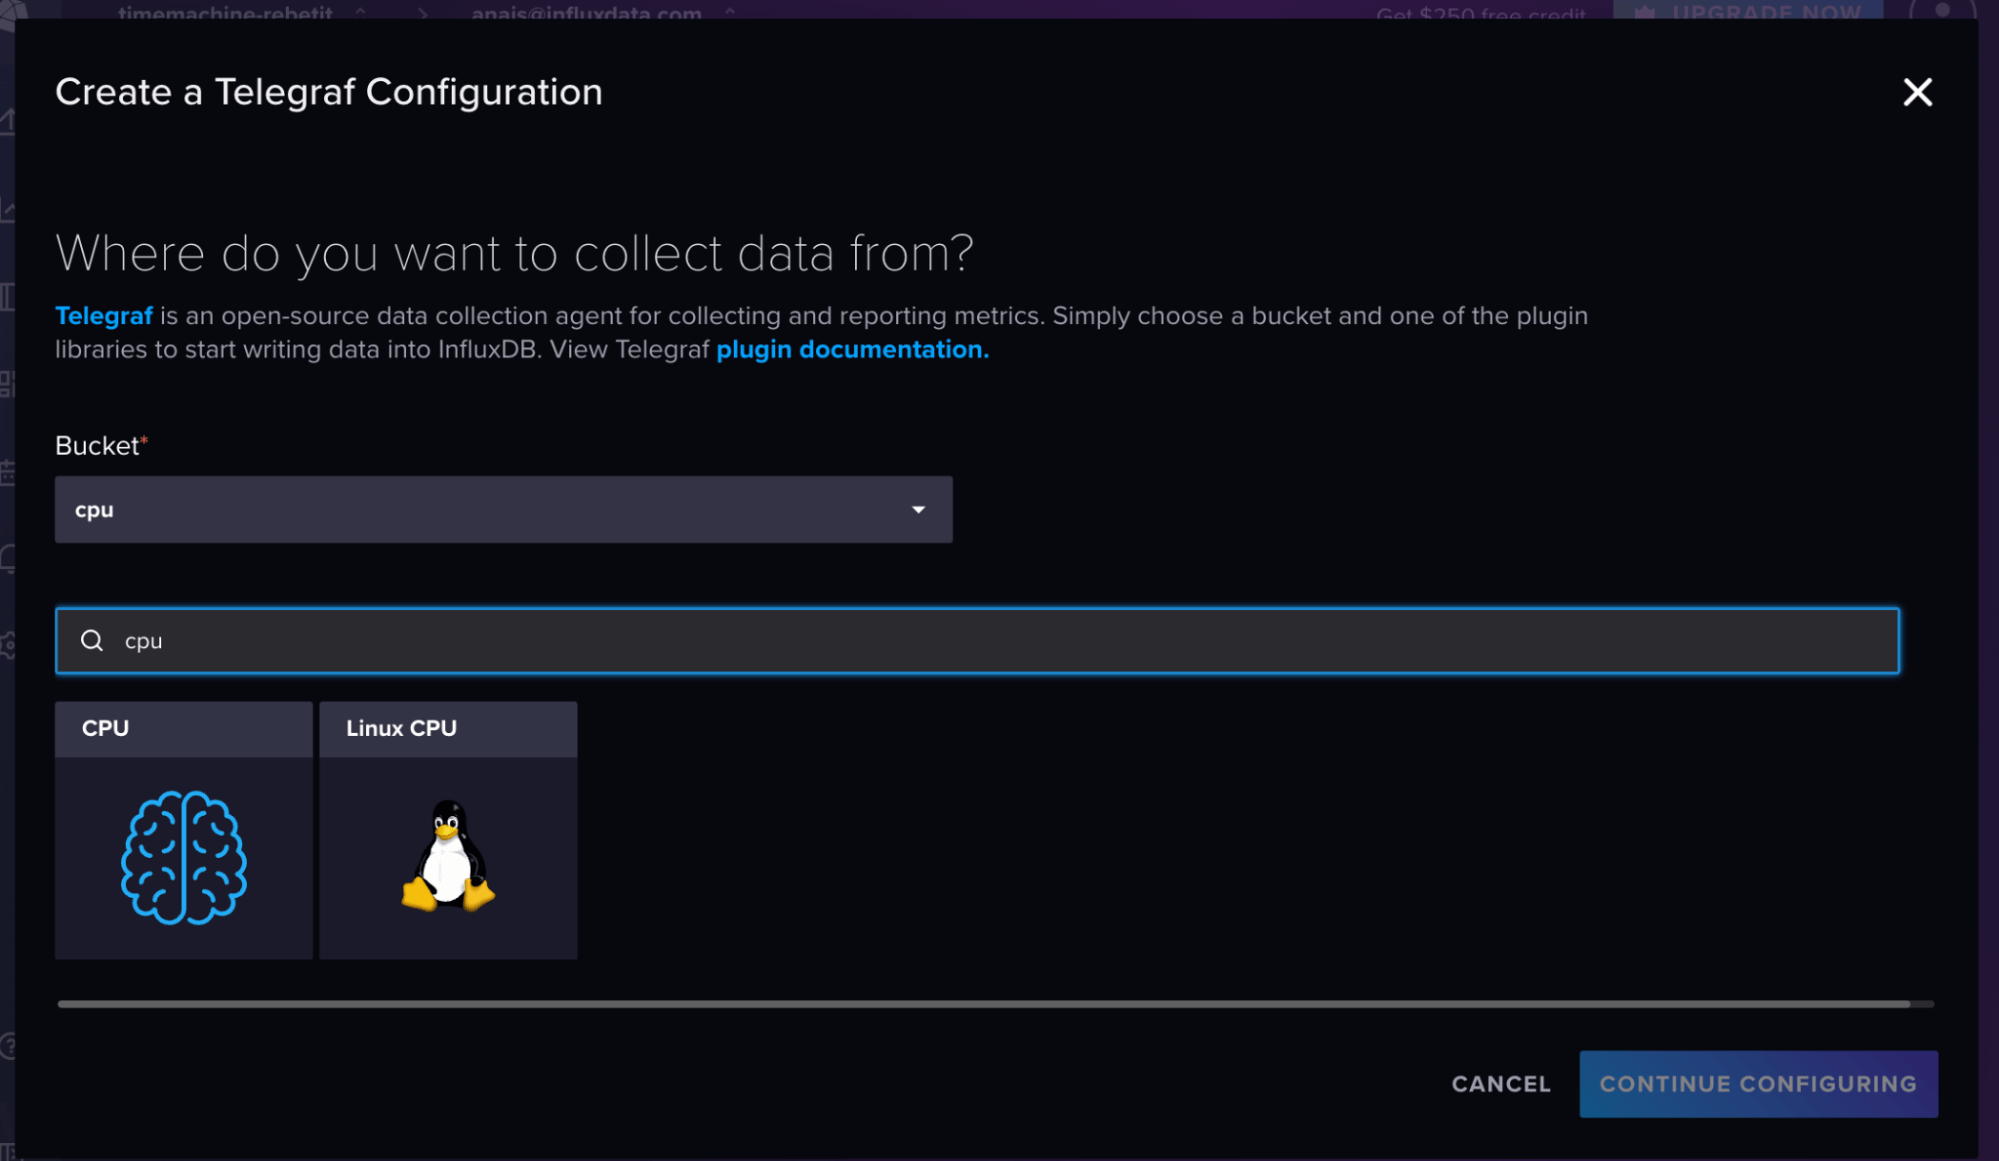This screenshot has height=1161, width=1999.
Task: Click the user avatar icon top right
Action: coord(1941,10)
